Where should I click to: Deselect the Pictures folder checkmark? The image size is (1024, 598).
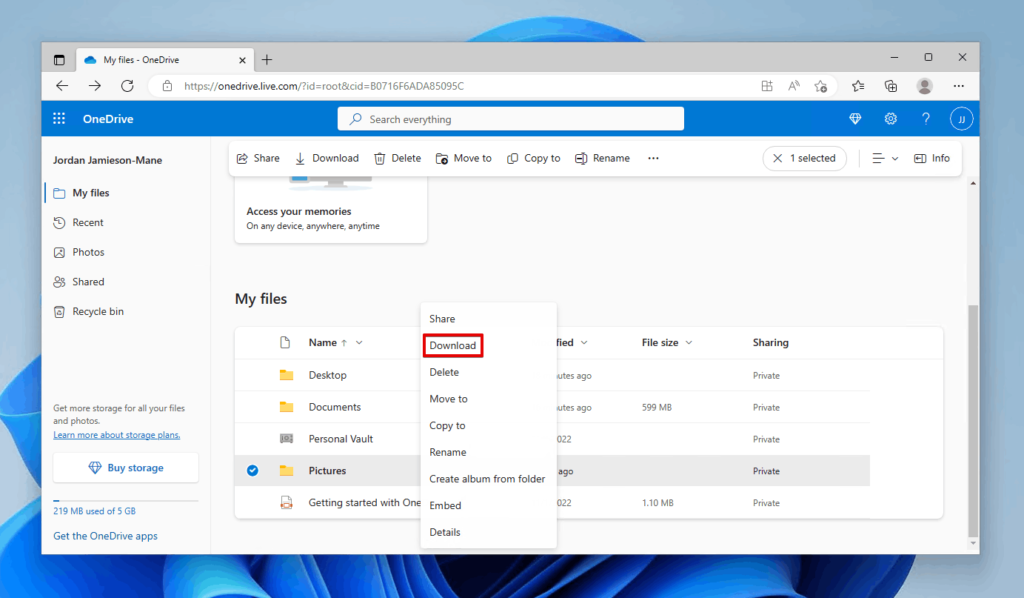pyautogui.click(x=252, y=470)
